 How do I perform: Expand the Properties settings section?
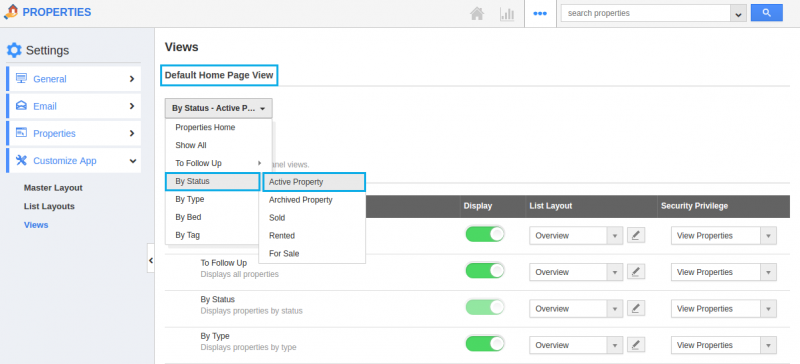(x=132, y=133)
